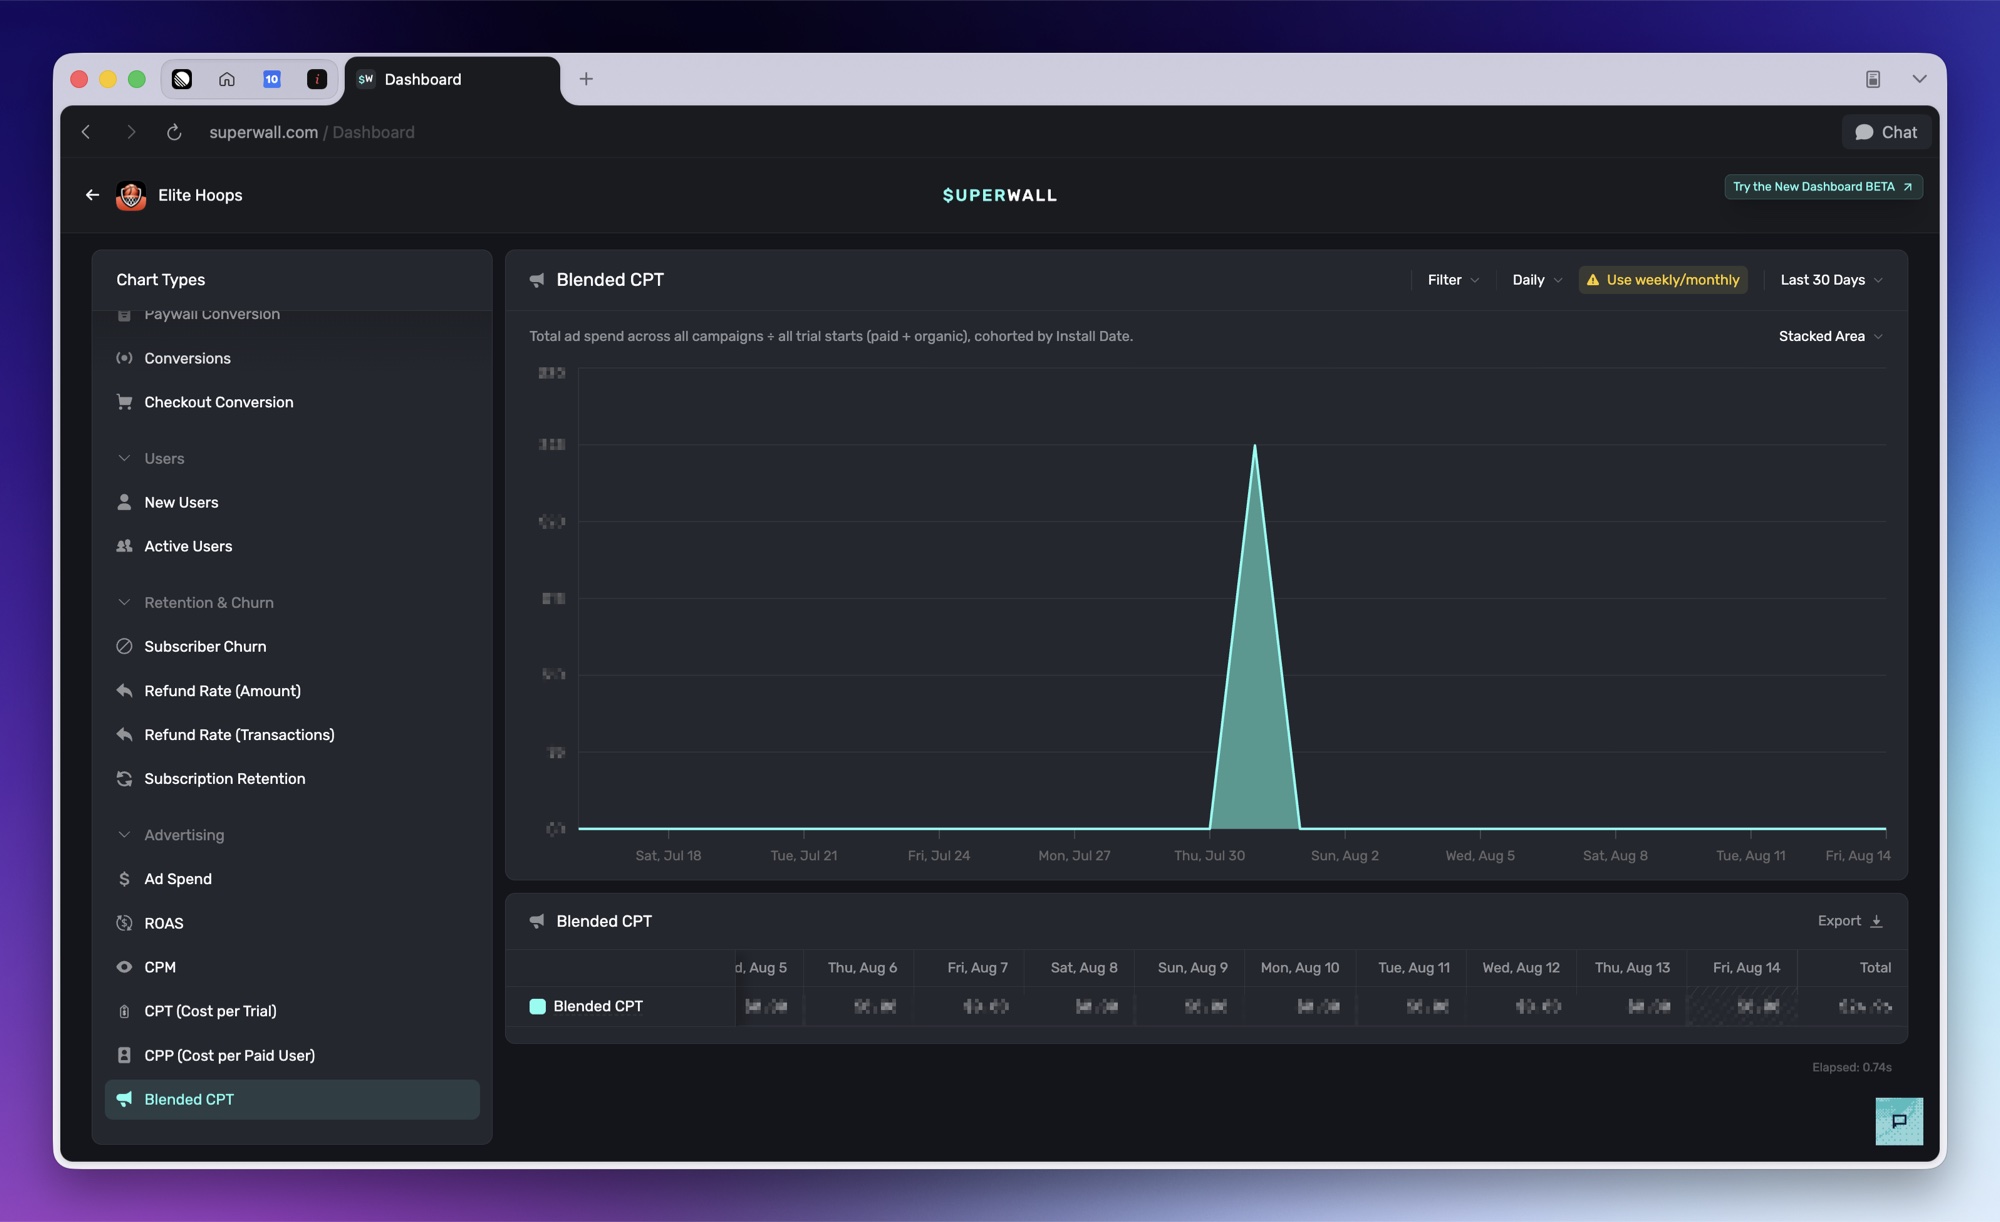Open the Last 30 Days range dropdown
The height and width of the screenshot is (1222, 2000).
(x=1831, y=280)
